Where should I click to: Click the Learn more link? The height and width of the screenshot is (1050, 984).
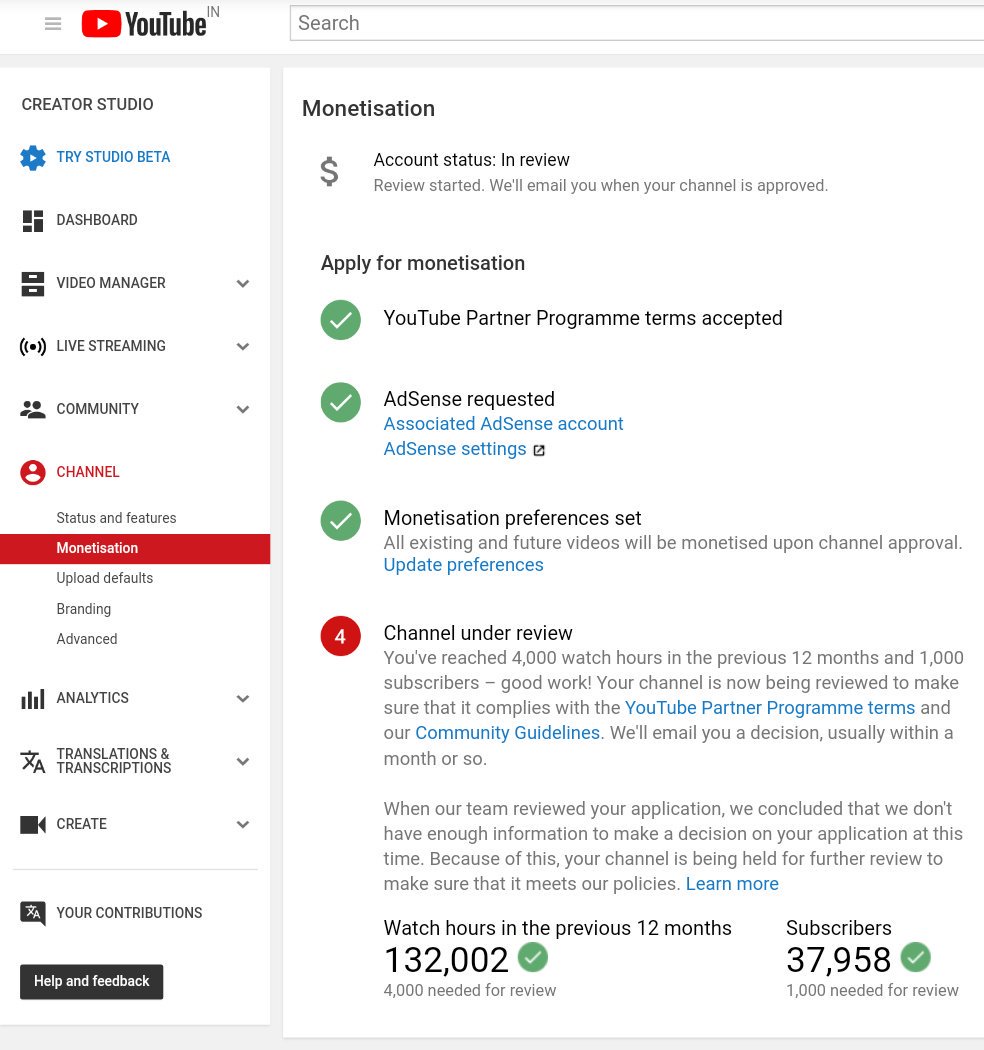coord(732,884)
